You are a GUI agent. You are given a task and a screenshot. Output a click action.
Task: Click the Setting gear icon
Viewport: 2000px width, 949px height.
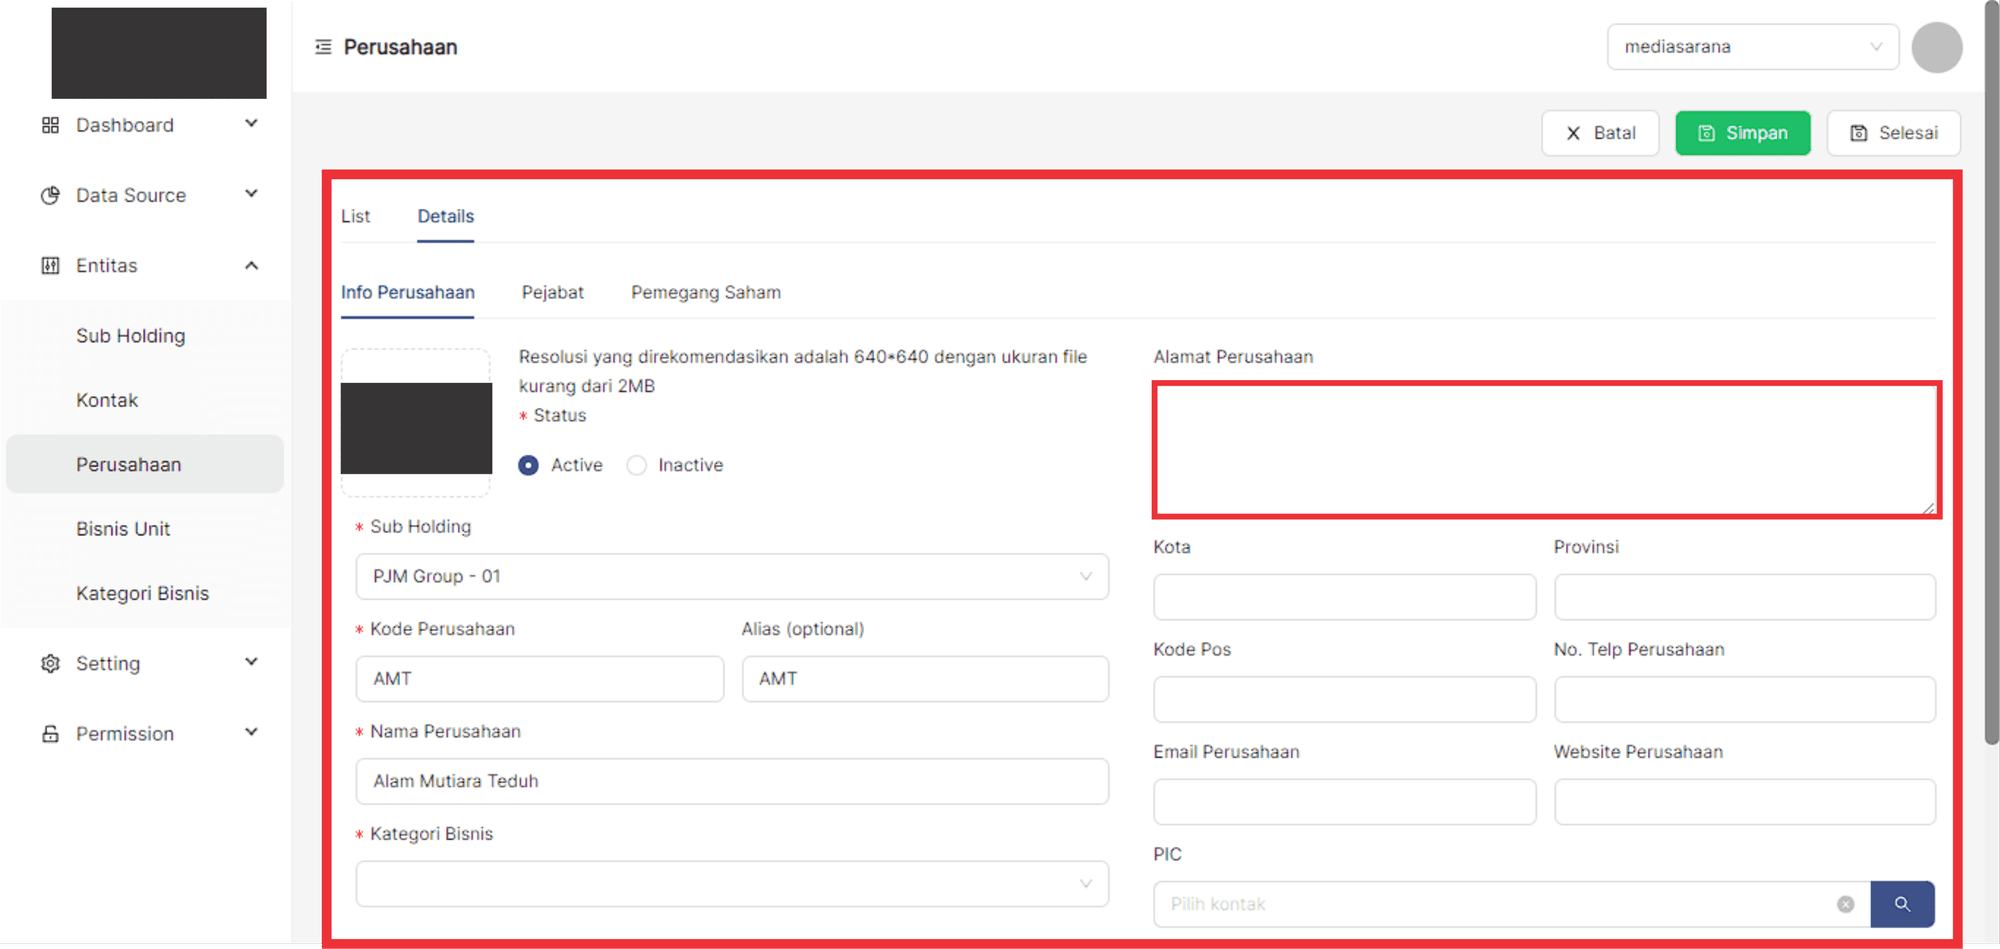click(x=50, y=663)
